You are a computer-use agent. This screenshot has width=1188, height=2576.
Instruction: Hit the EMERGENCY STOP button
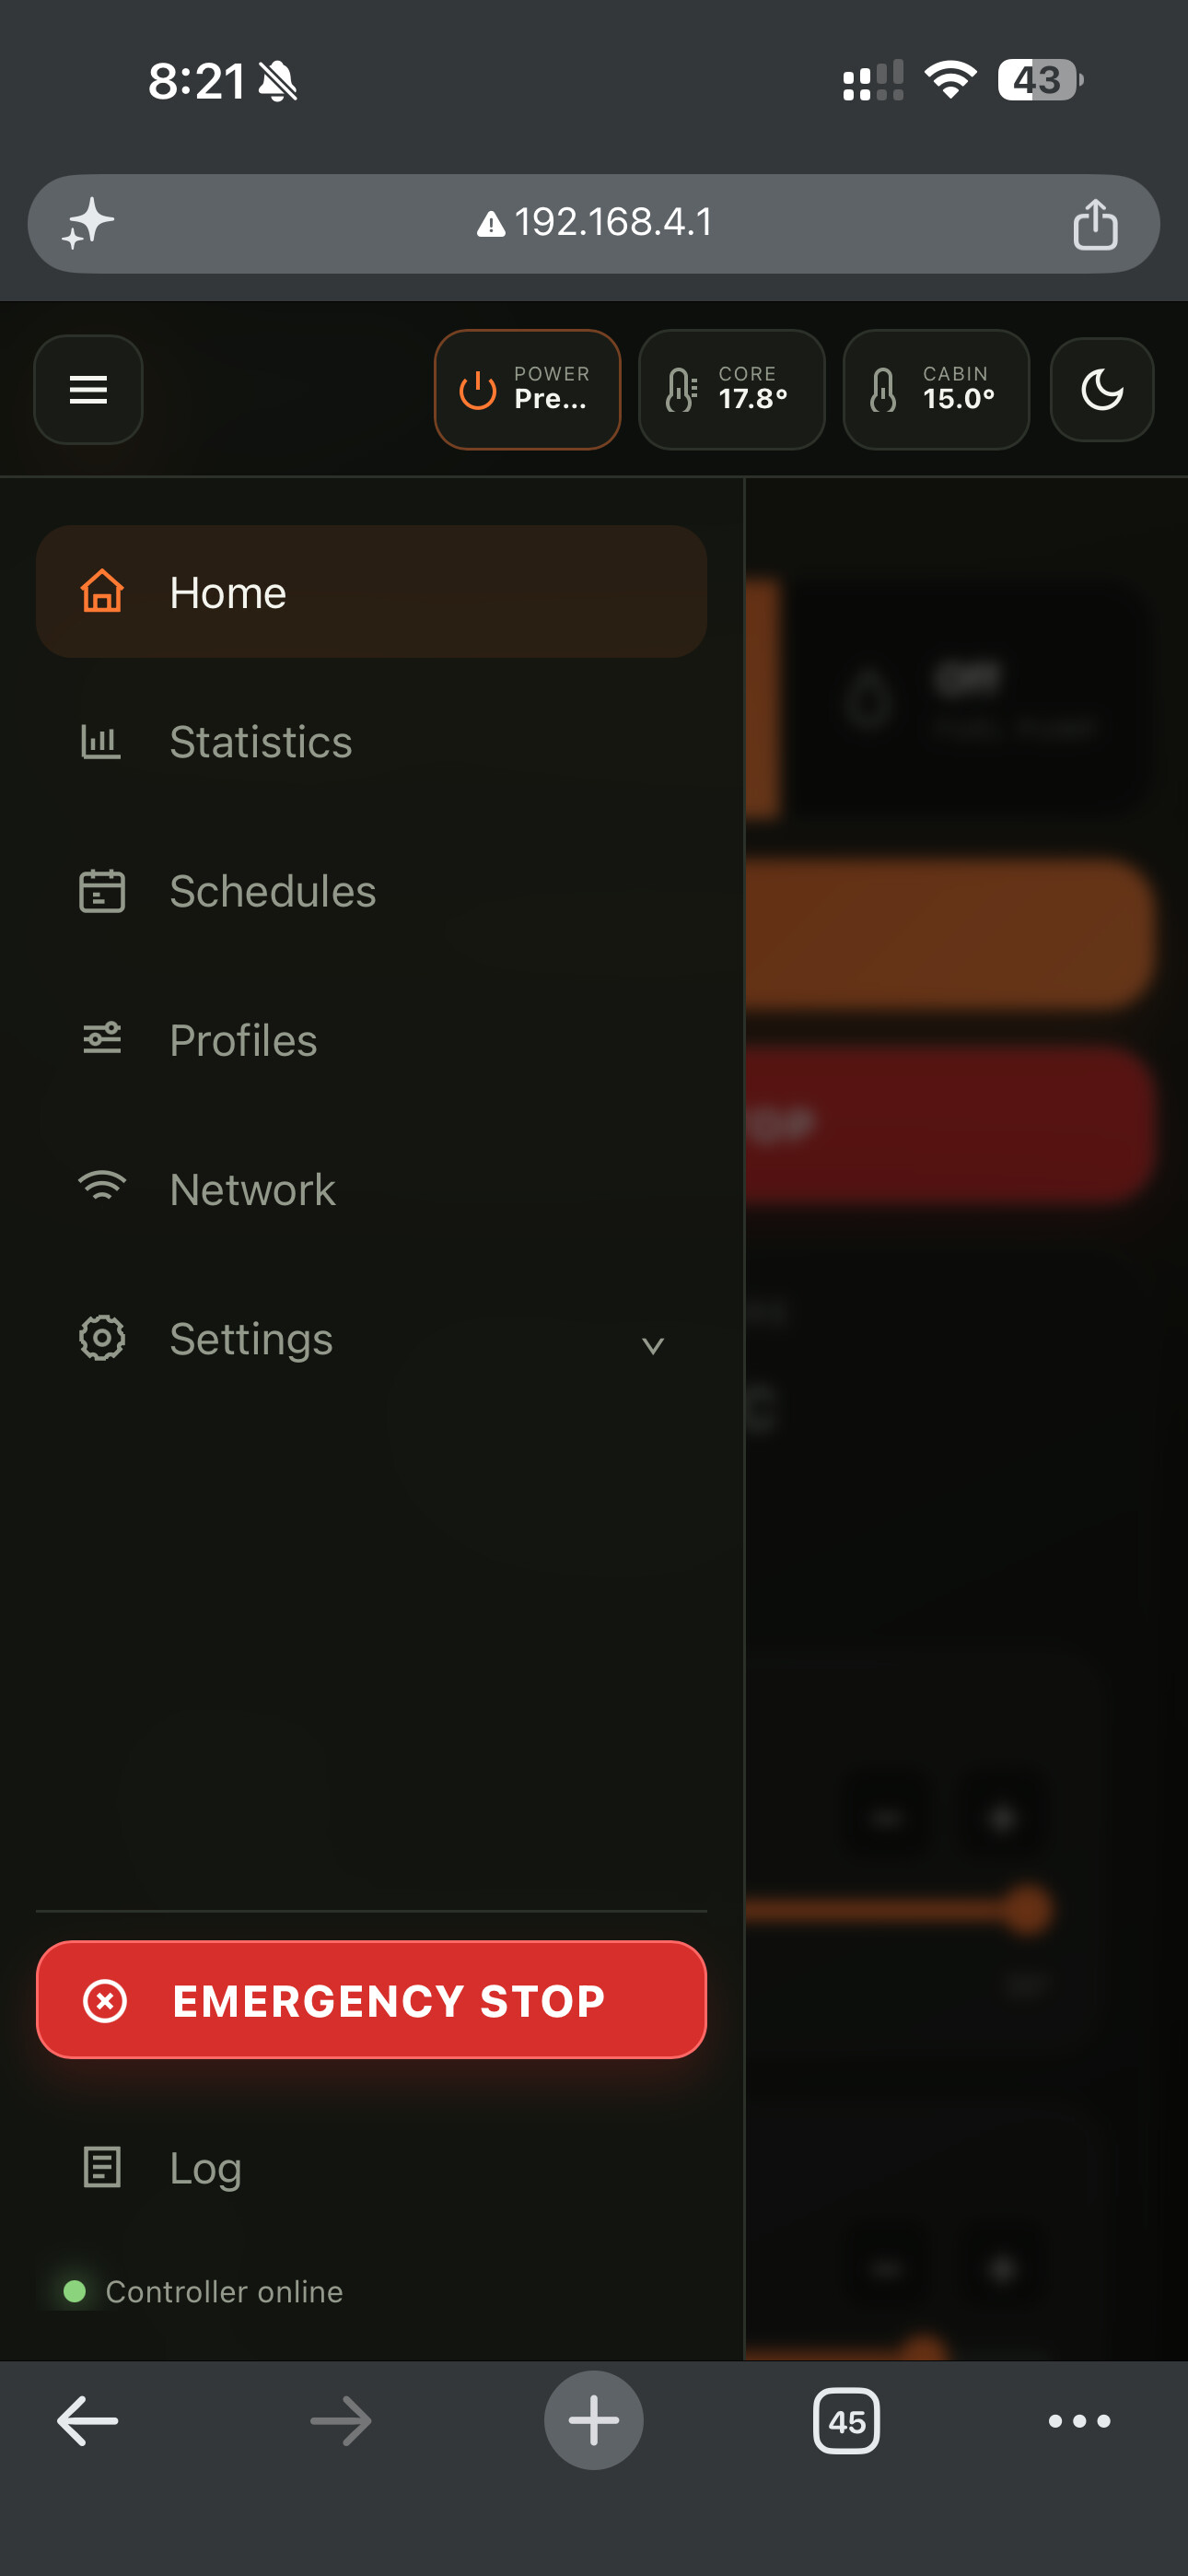point(371,2000)
